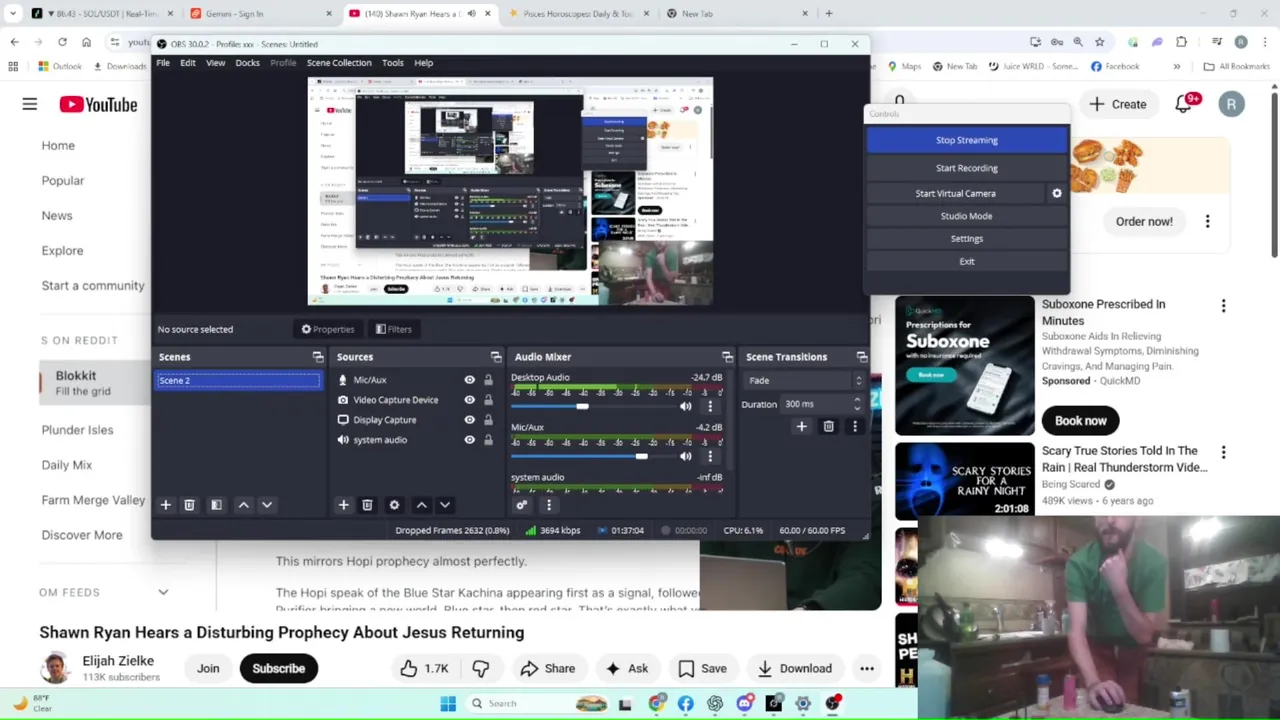
Task: Mute Mic/Aux in the Audio Mixer
Action: 686,456
